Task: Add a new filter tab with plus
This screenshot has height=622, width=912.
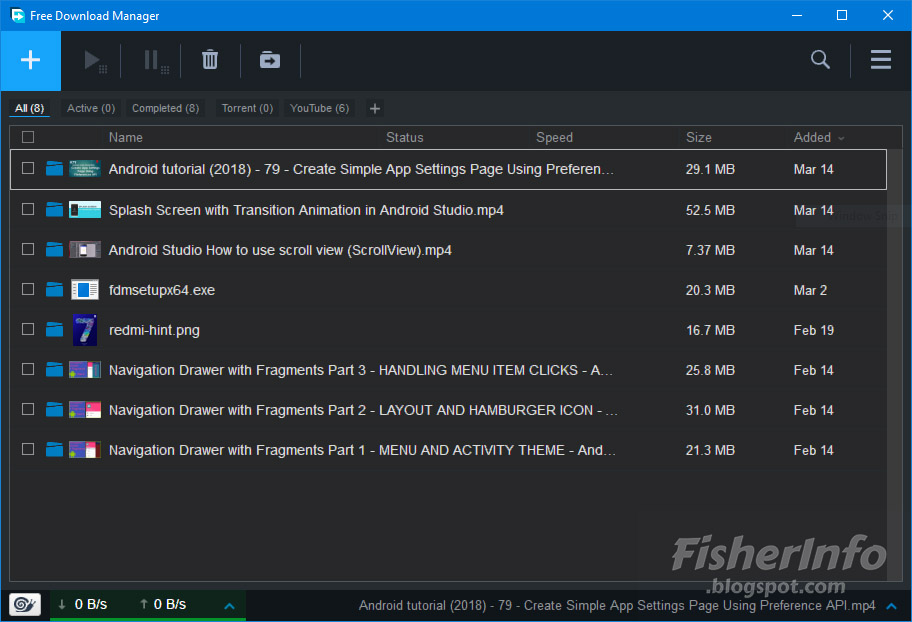Action: [375, 108]
